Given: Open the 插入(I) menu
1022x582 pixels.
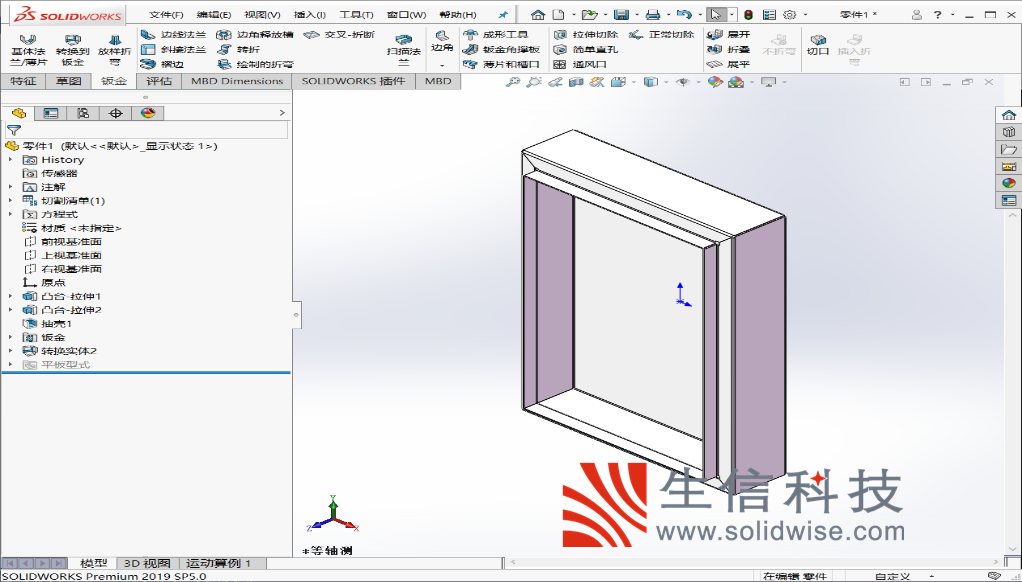Looking at the screenshot, I should pyautogui.click(x=310, y=14).
